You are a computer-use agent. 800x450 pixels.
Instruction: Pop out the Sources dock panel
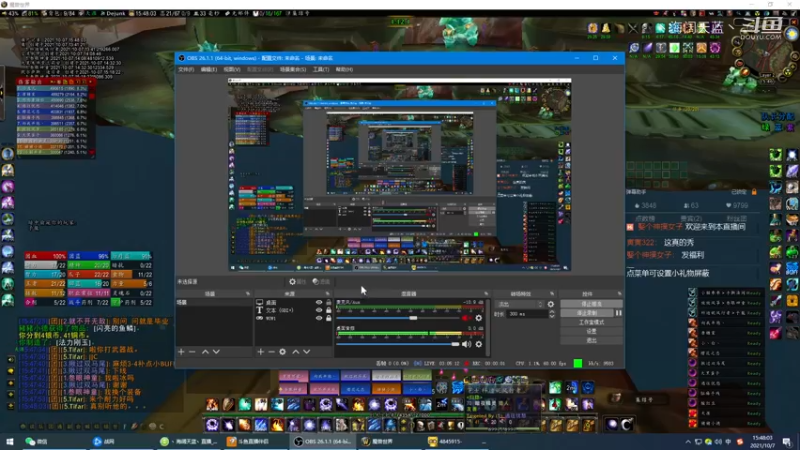point(328,294)
